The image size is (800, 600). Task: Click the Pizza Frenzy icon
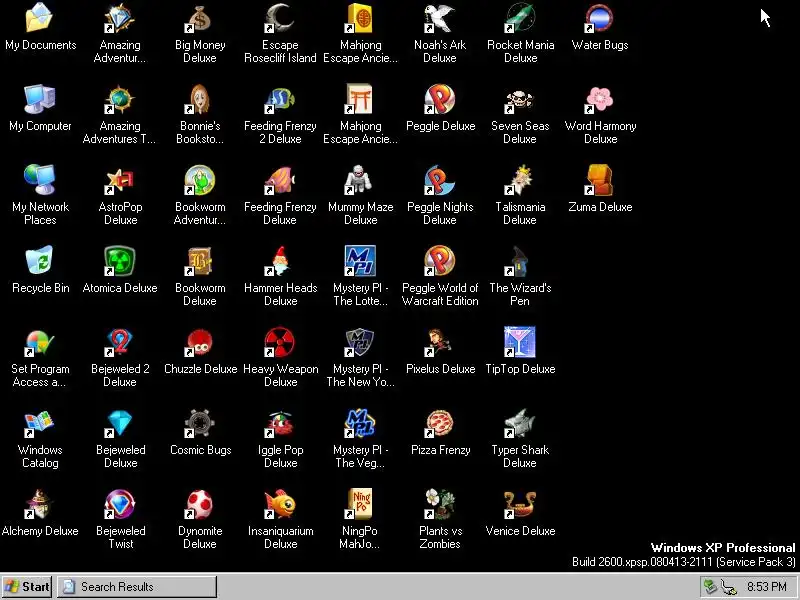[440, 423]
